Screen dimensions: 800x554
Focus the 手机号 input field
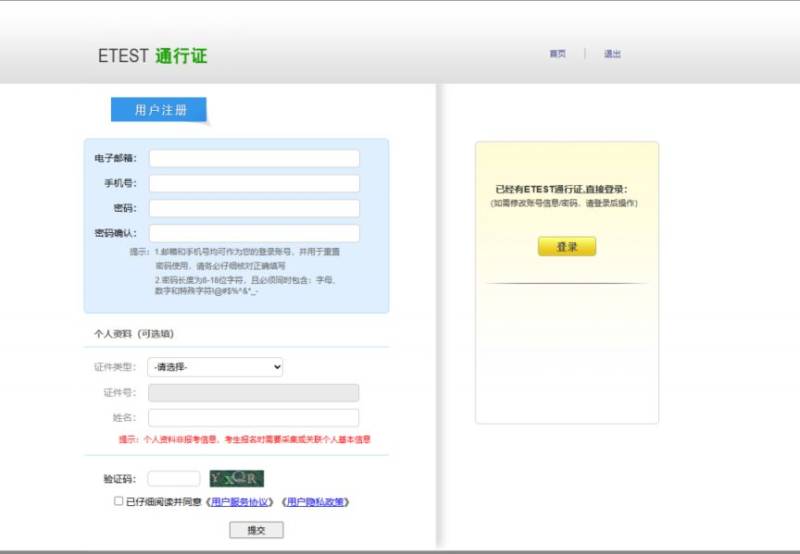point(254,183)
